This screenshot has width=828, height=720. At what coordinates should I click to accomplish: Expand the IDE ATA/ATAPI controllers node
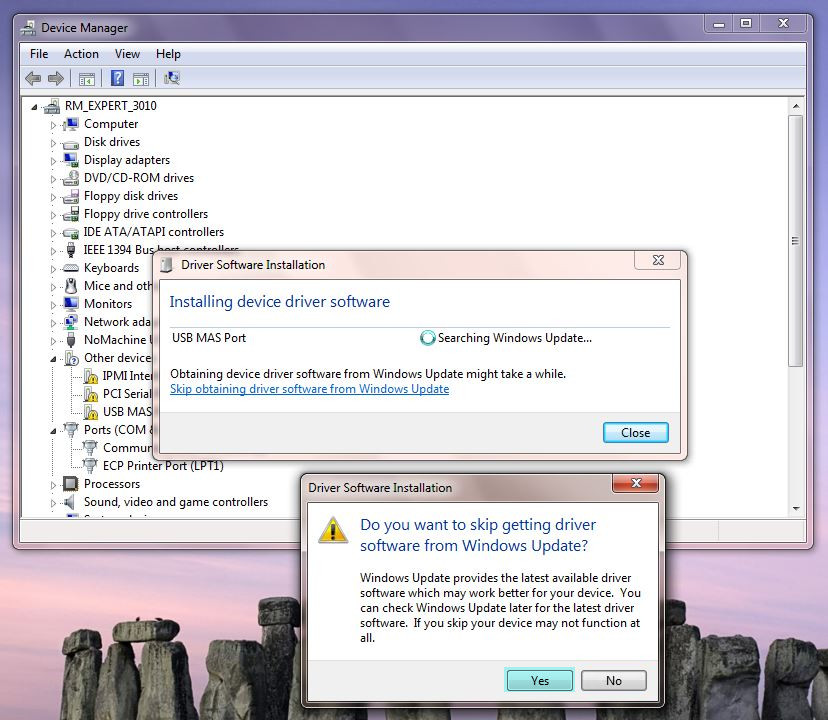point(53,233)
